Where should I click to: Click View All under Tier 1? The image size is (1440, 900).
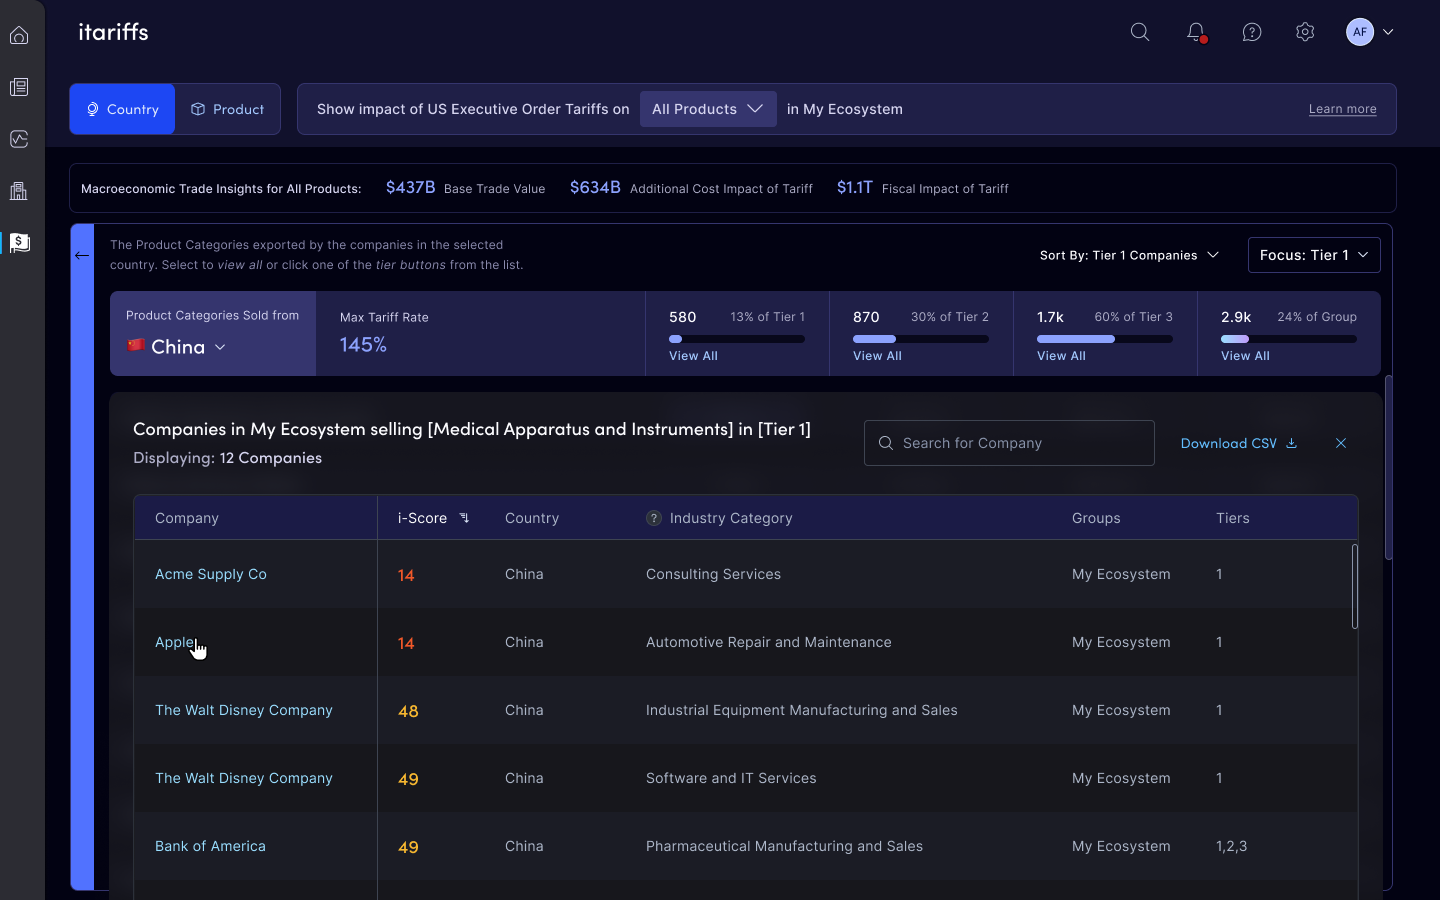point(693,356)
